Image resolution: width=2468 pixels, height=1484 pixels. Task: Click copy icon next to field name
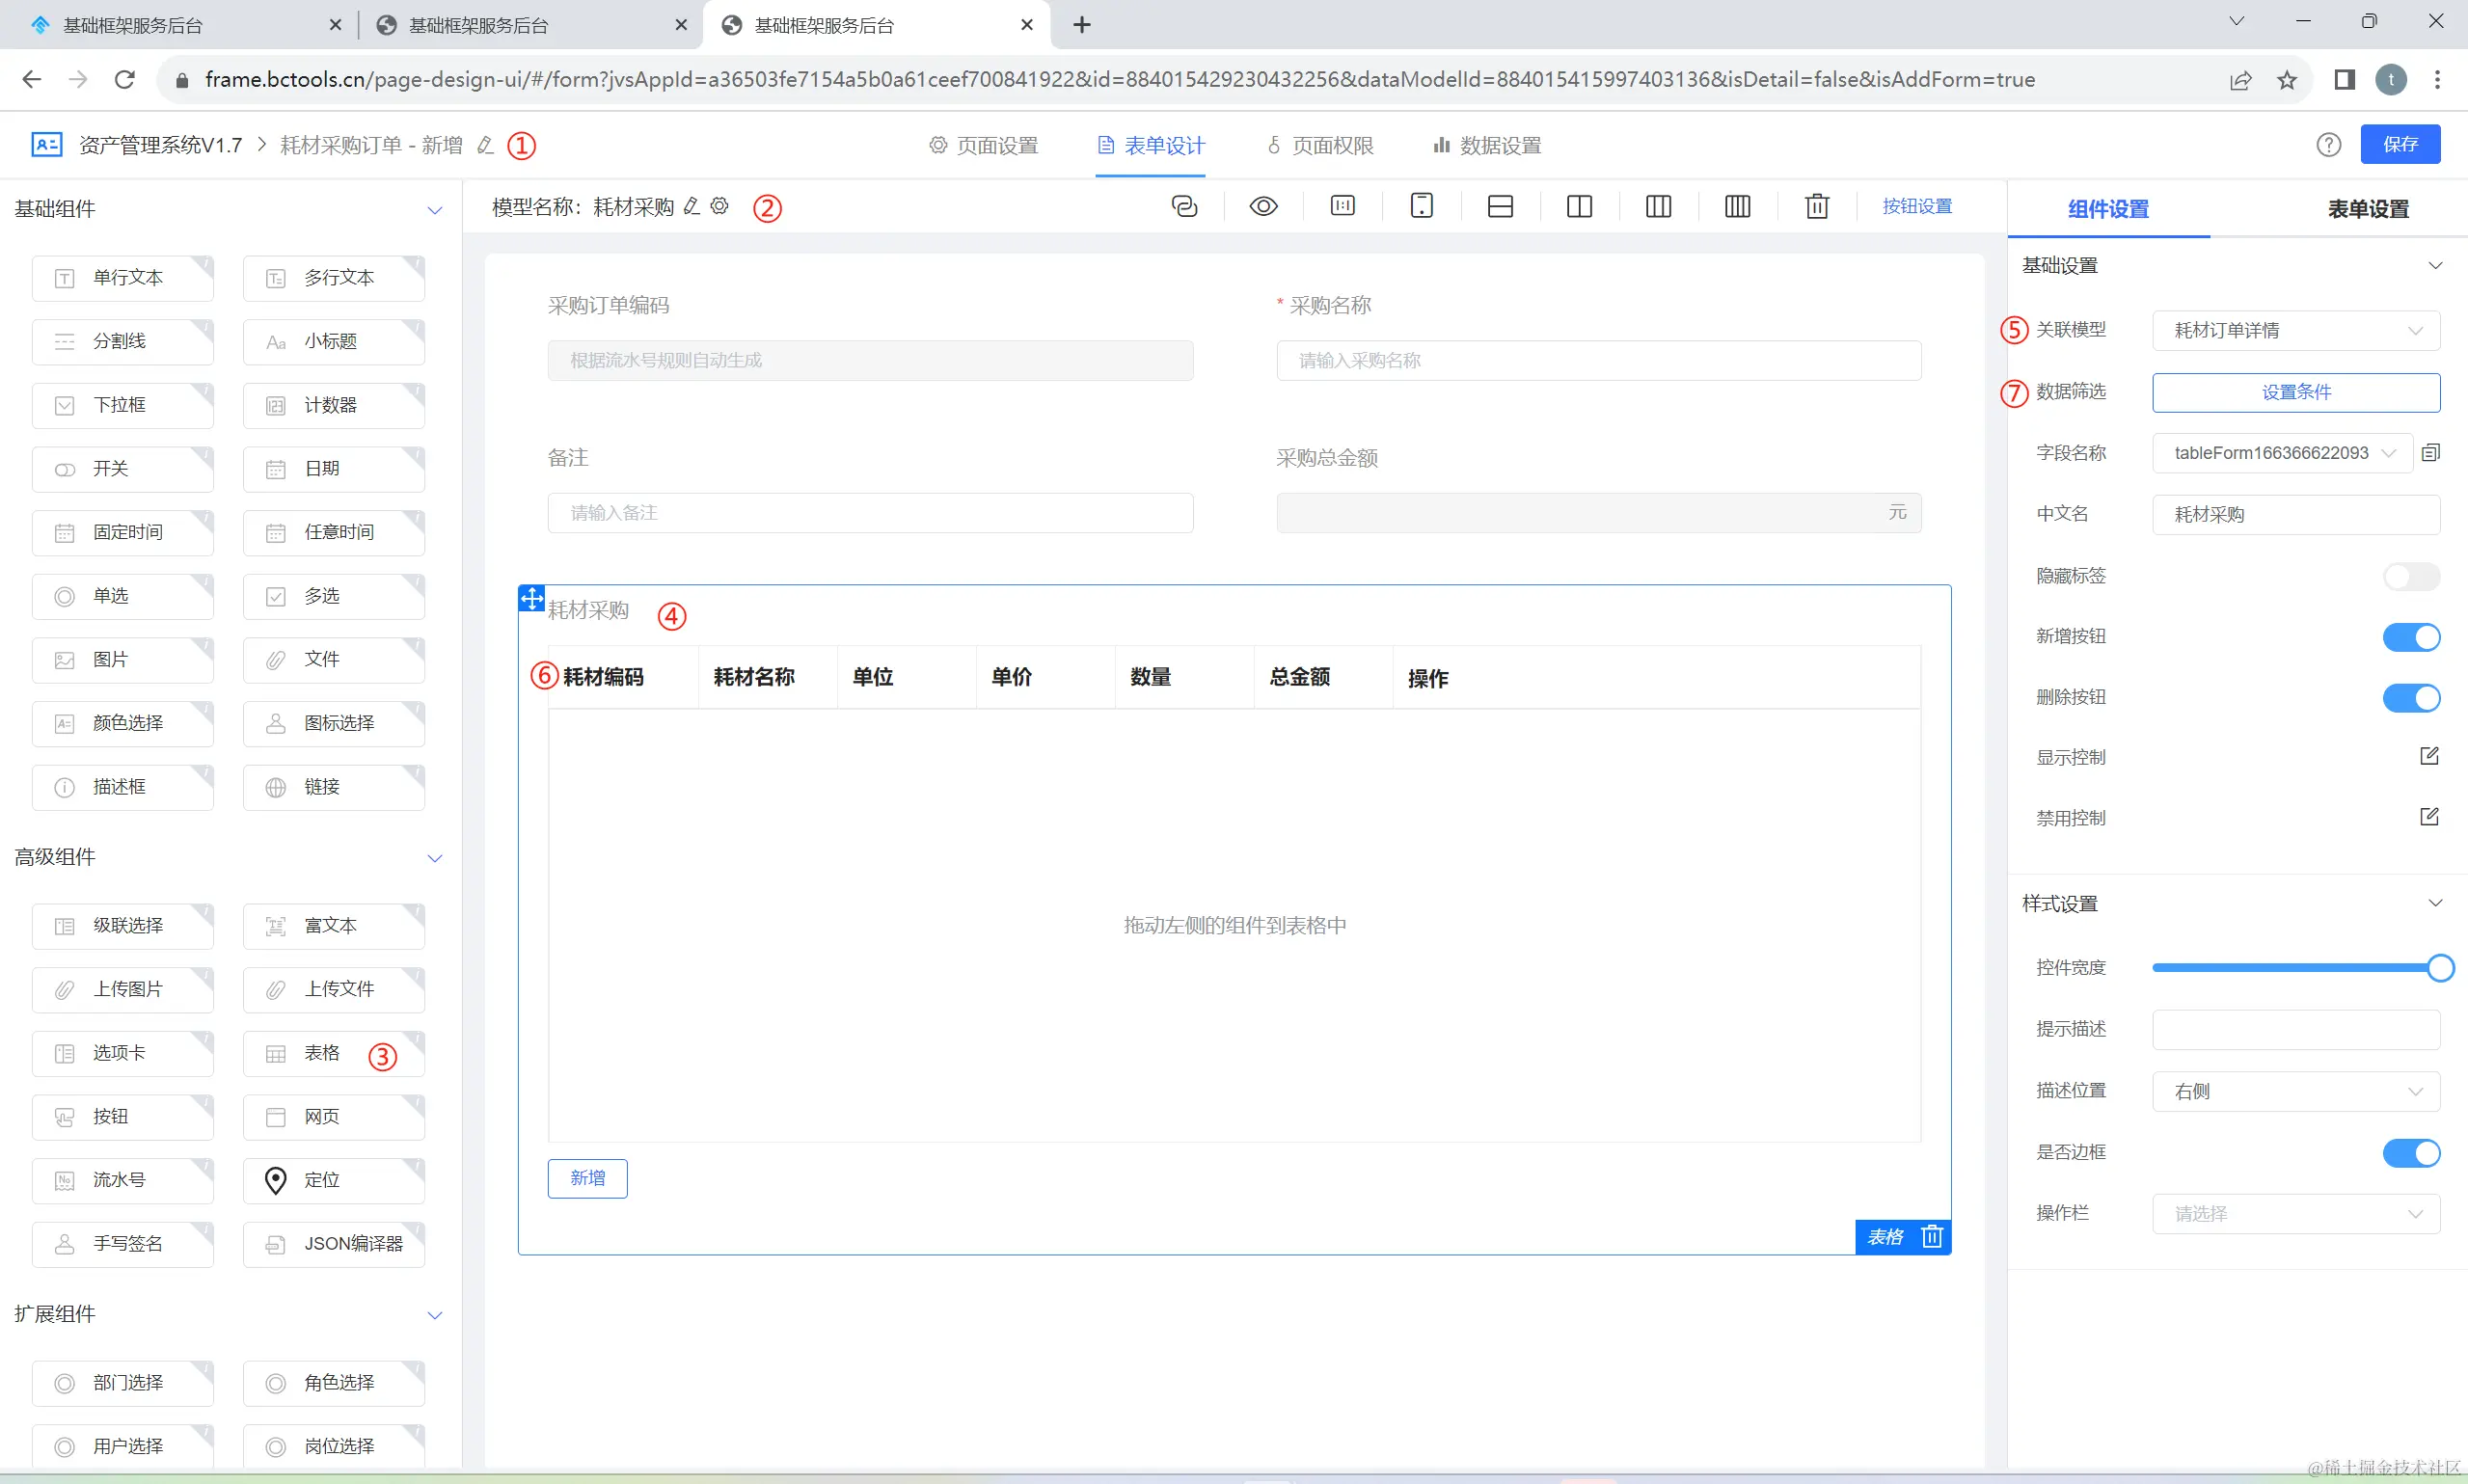tap(2431, 453)
